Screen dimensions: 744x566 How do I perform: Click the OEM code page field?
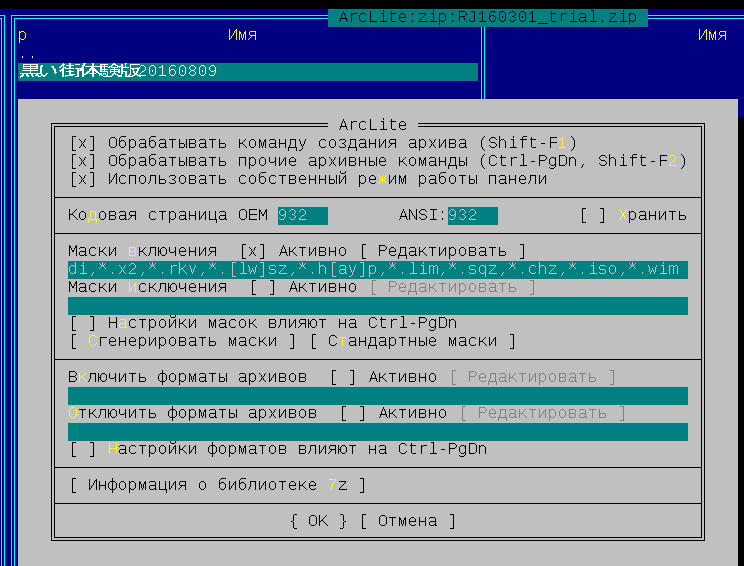tap(302, 215)
